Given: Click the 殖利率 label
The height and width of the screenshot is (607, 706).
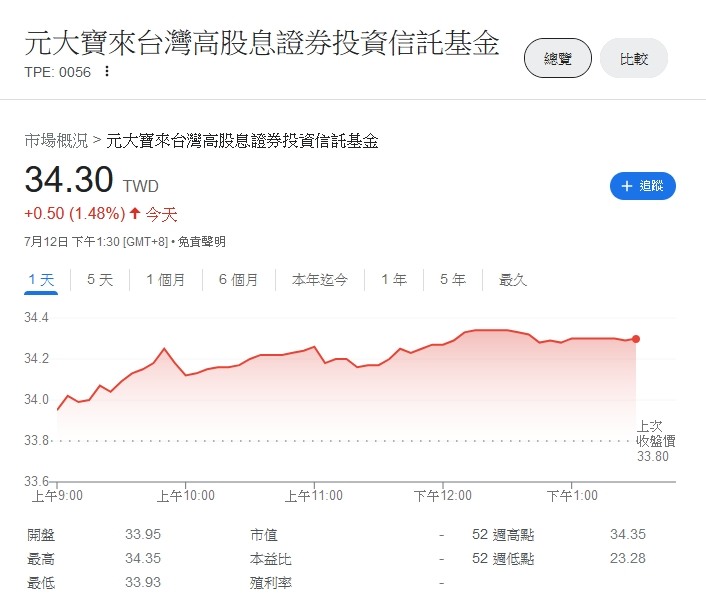Looking at the screenshot, I should (x=271, y=583).
